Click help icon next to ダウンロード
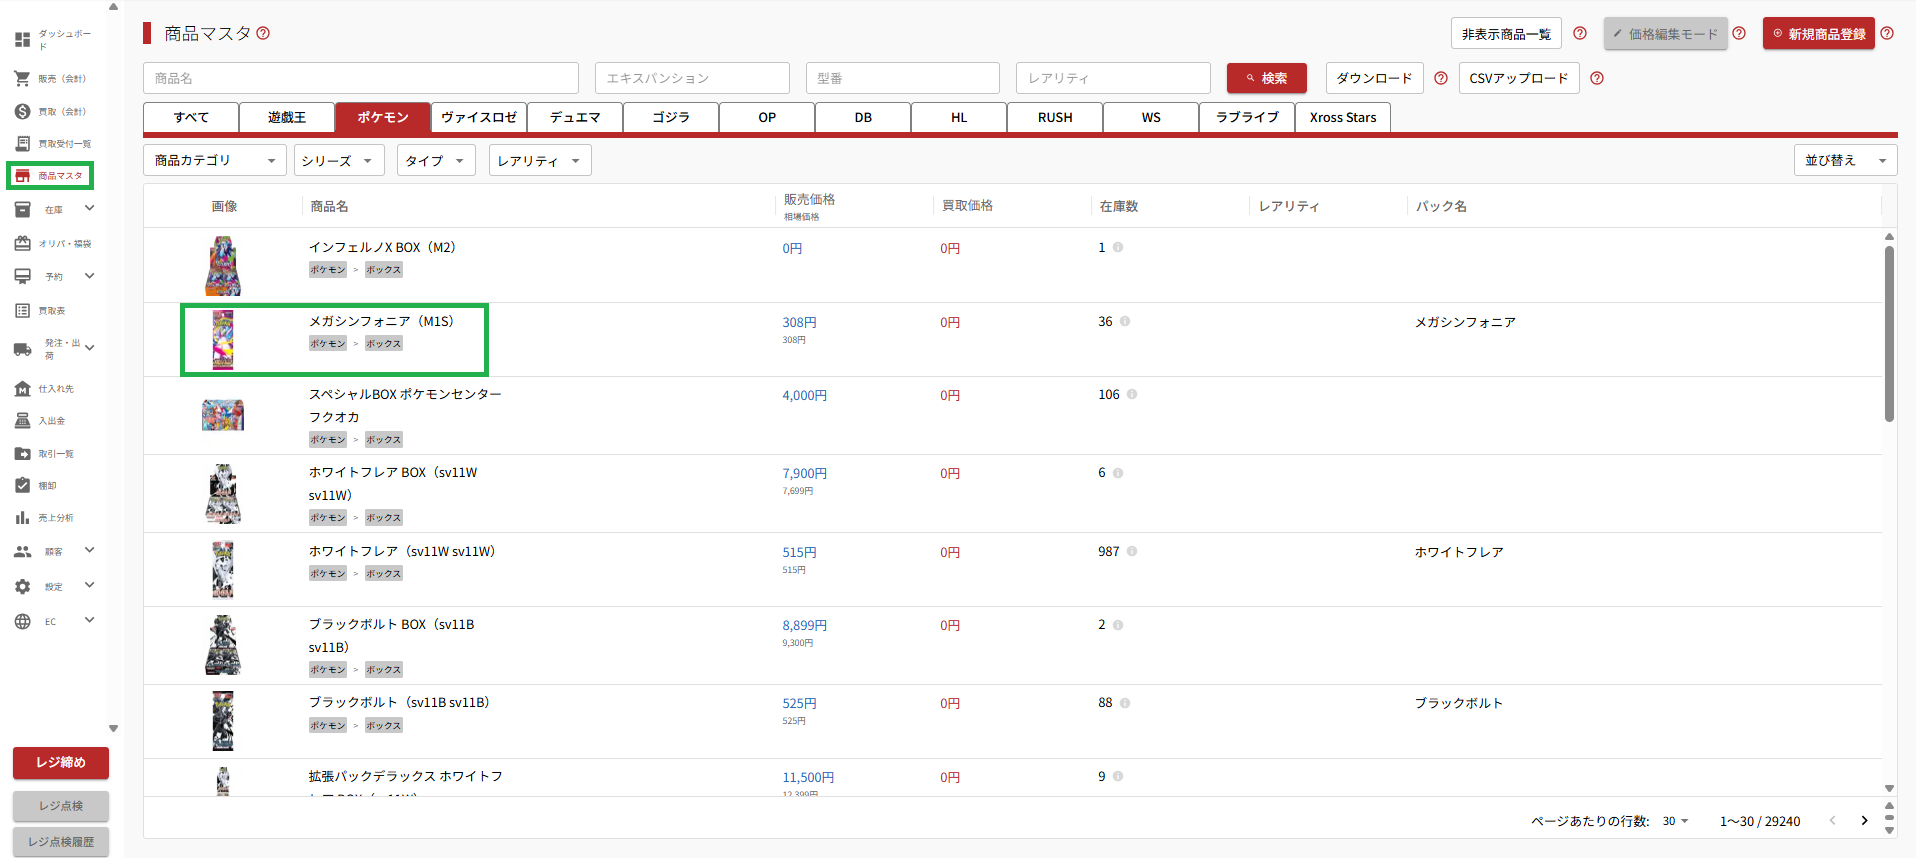The image size is (1916, 858). [x=1441, y=78]
